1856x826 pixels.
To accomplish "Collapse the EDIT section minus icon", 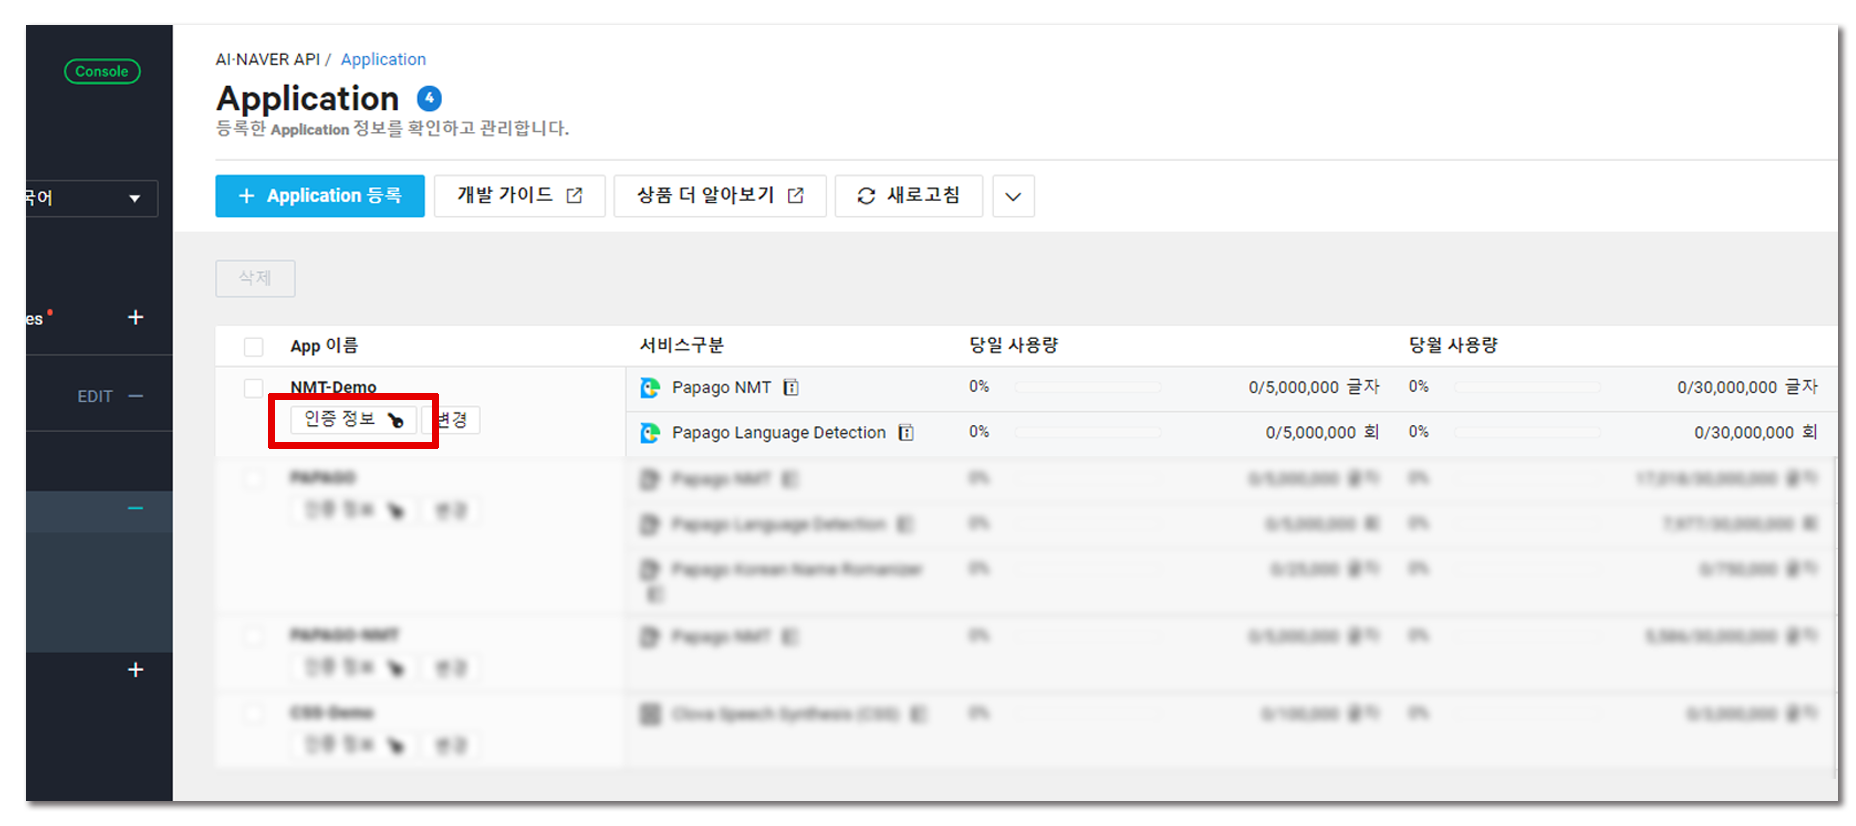I will pyautogui.click(x=136, y=396).
